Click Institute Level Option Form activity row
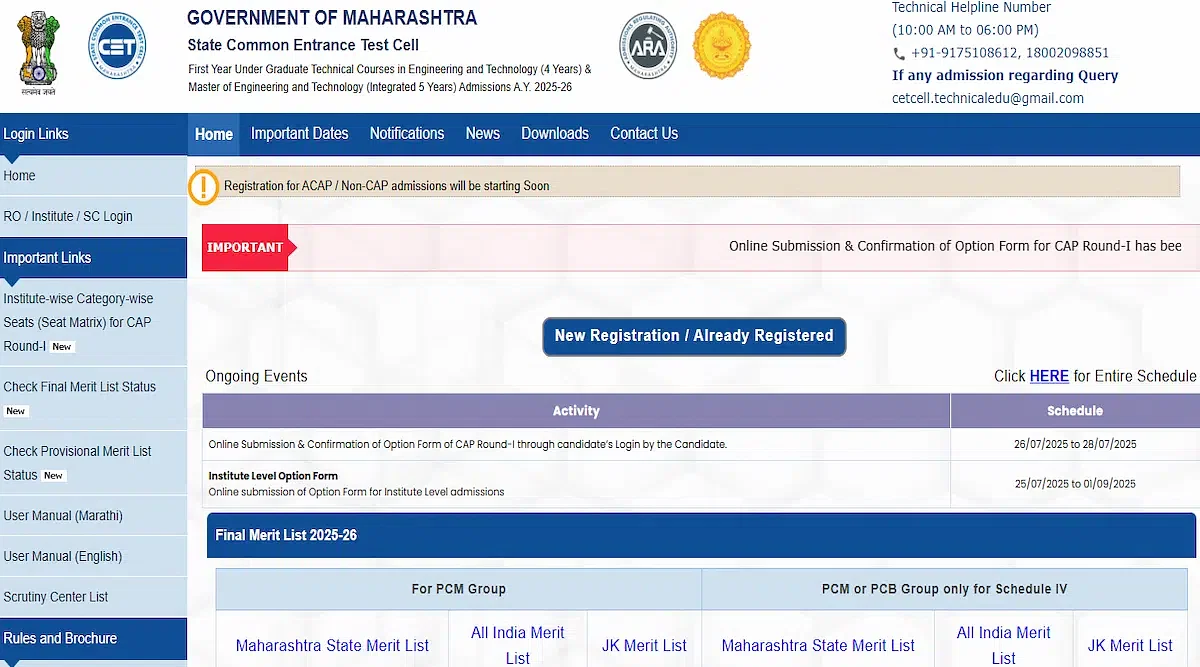 (576, 484)
